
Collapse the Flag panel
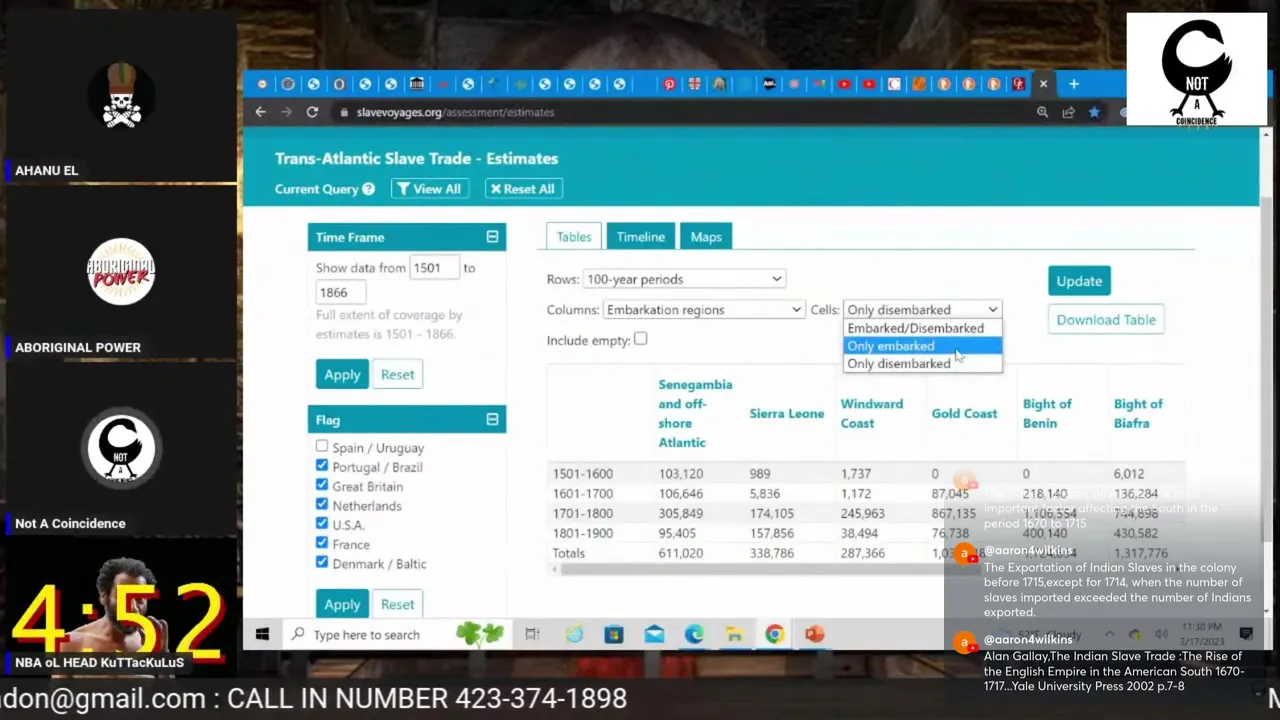492,420
